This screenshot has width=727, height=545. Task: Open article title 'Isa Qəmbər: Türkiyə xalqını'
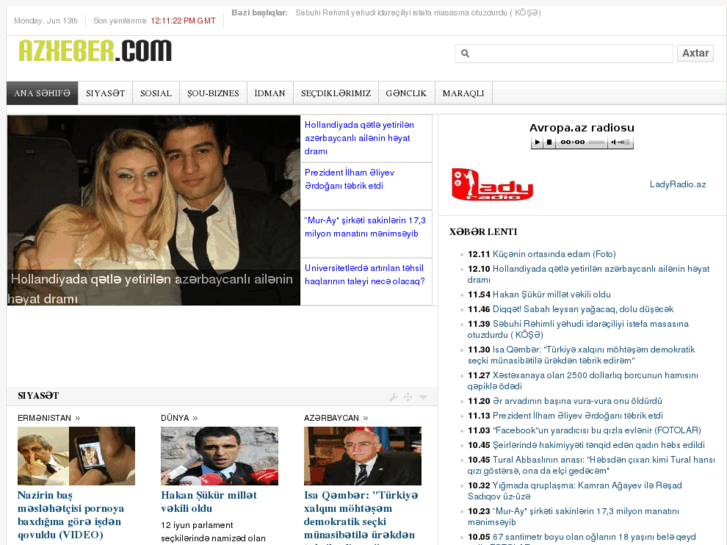click(x=361, y=517)
